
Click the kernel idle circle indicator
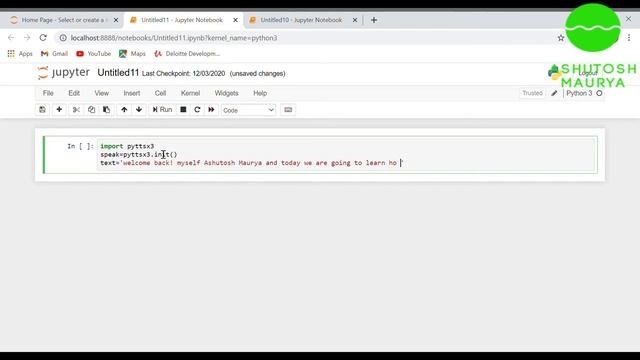point(599,93)
